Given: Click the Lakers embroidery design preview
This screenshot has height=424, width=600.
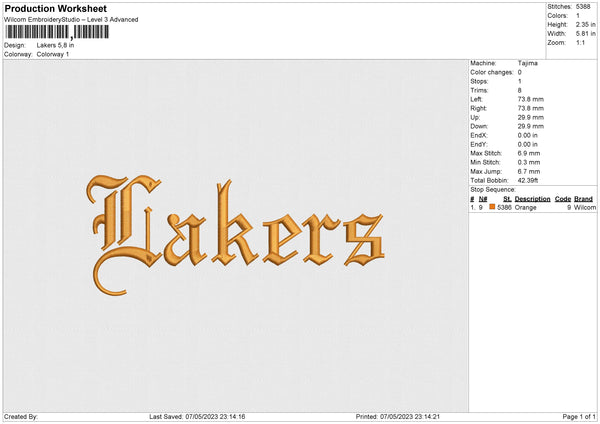Looking at the screenshot, I should click(235, 236).
